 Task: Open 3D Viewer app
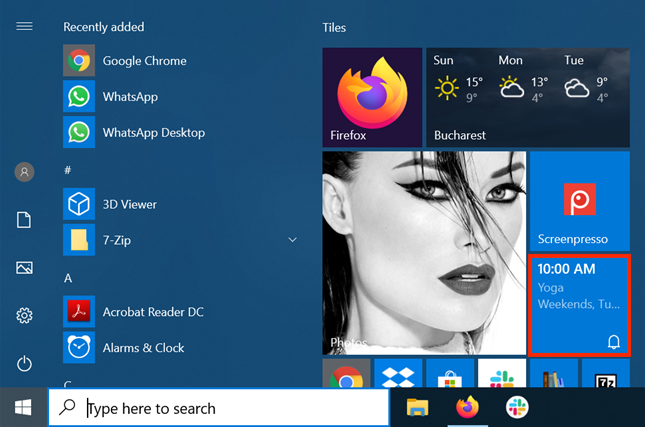181,204
